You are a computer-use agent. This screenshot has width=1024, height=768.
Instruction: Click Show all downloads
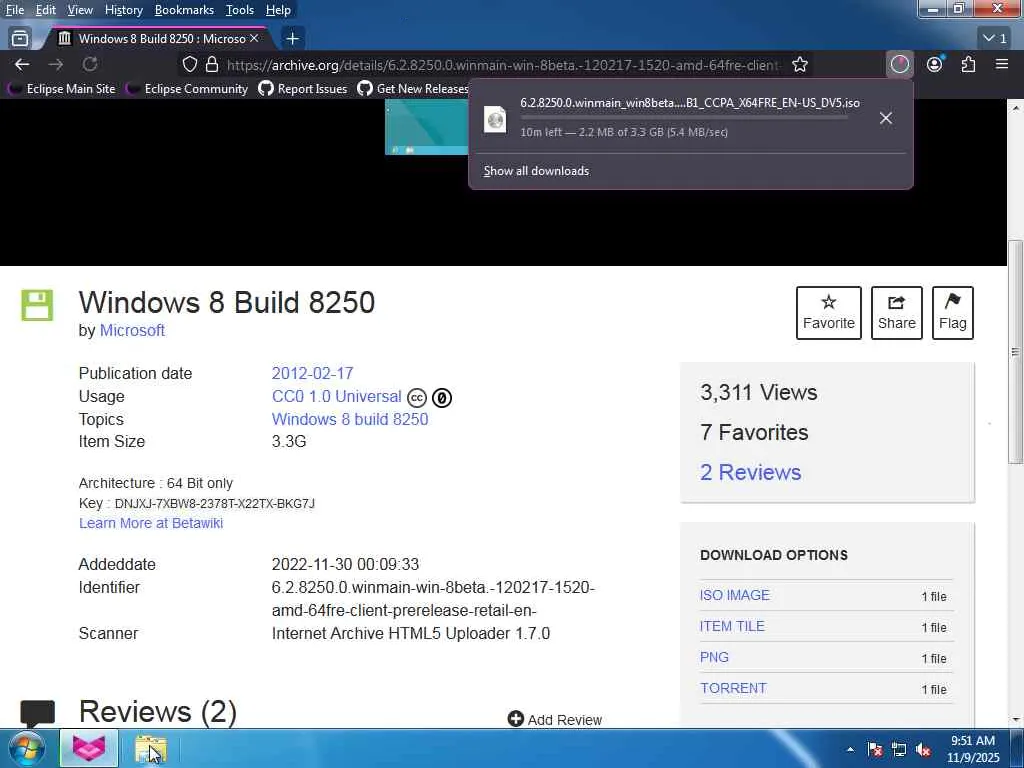point(536,170)
